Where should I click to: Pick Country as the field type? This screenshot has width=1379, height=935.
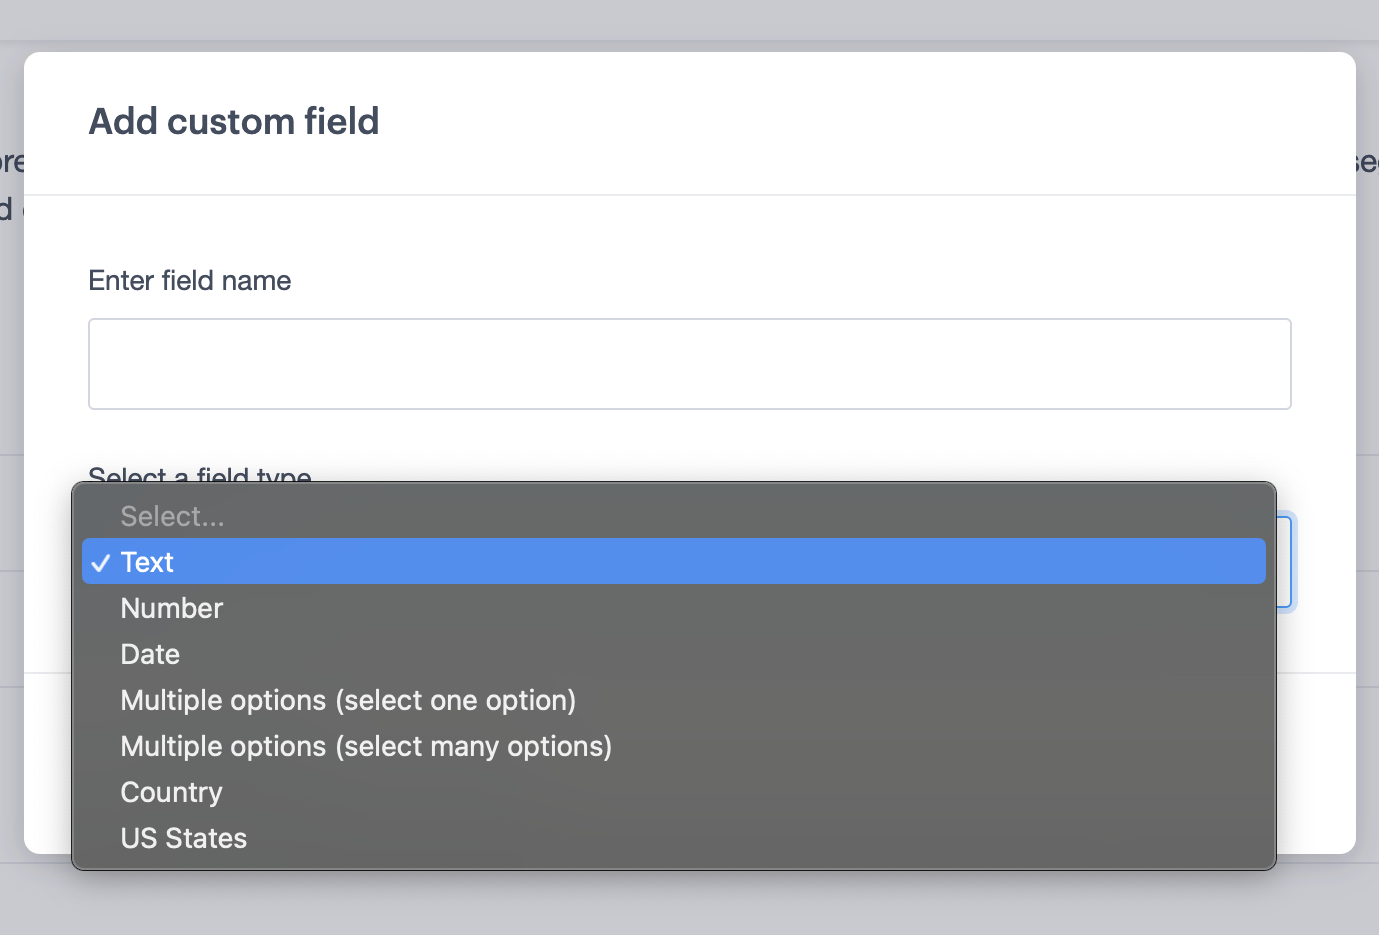[x=172, y=792]
